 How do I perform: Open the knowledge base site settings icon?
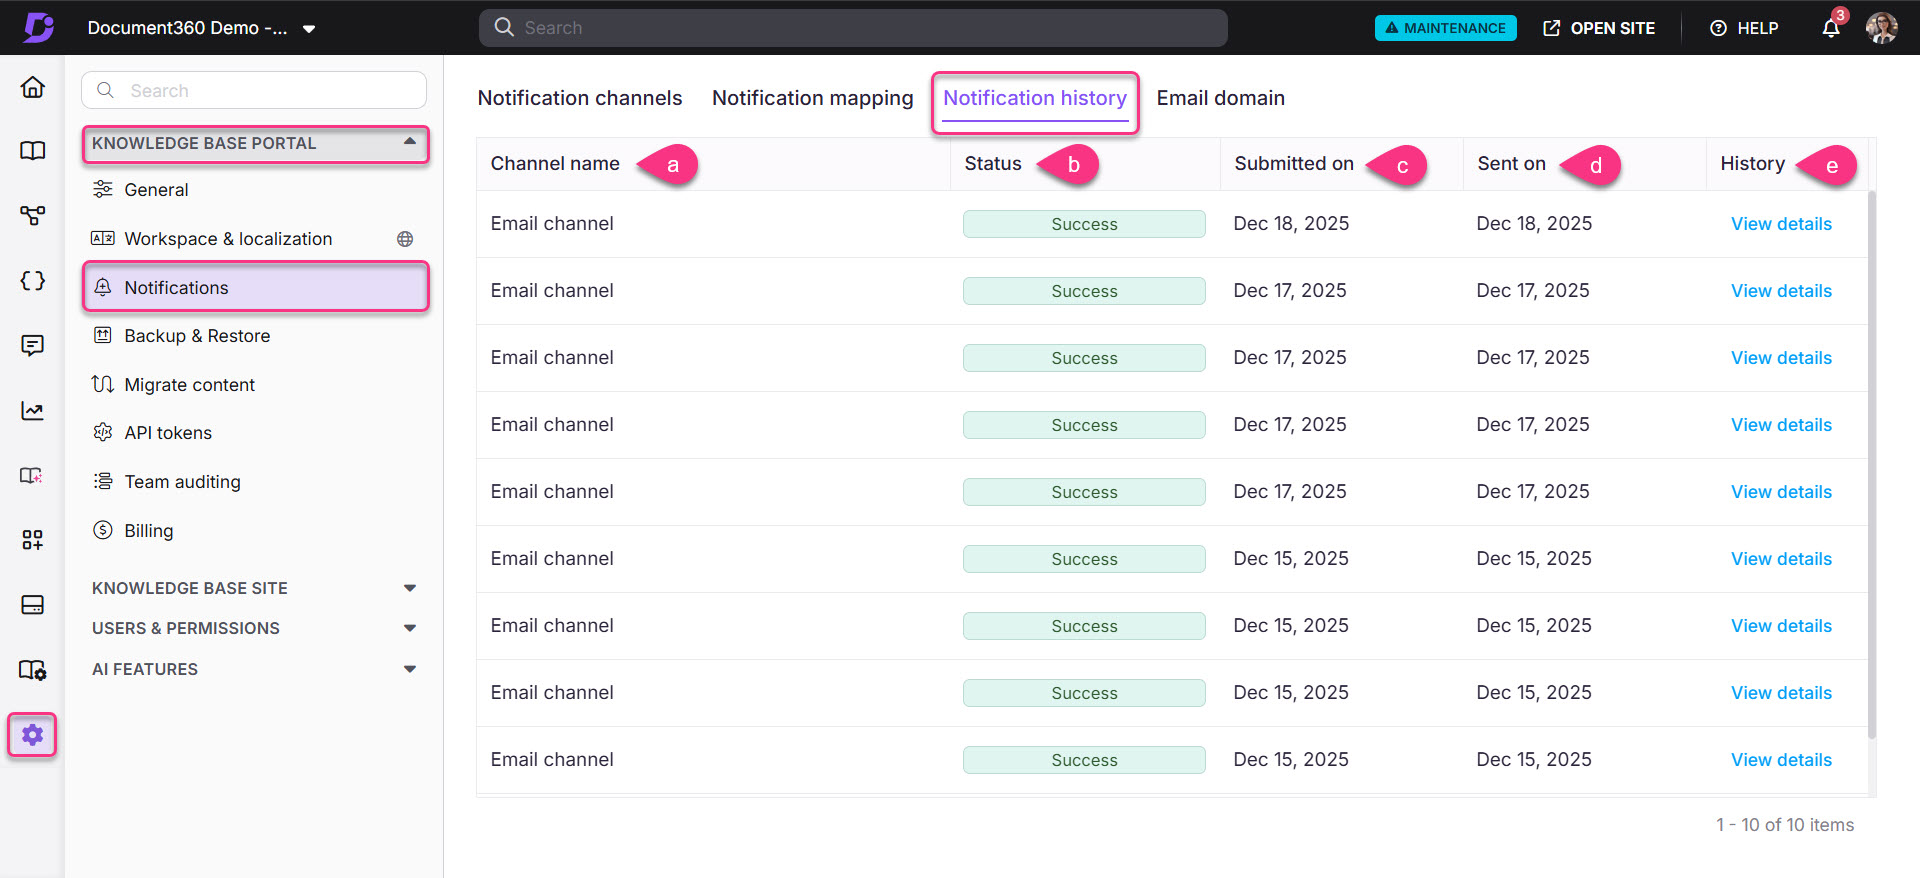(33, 670)
